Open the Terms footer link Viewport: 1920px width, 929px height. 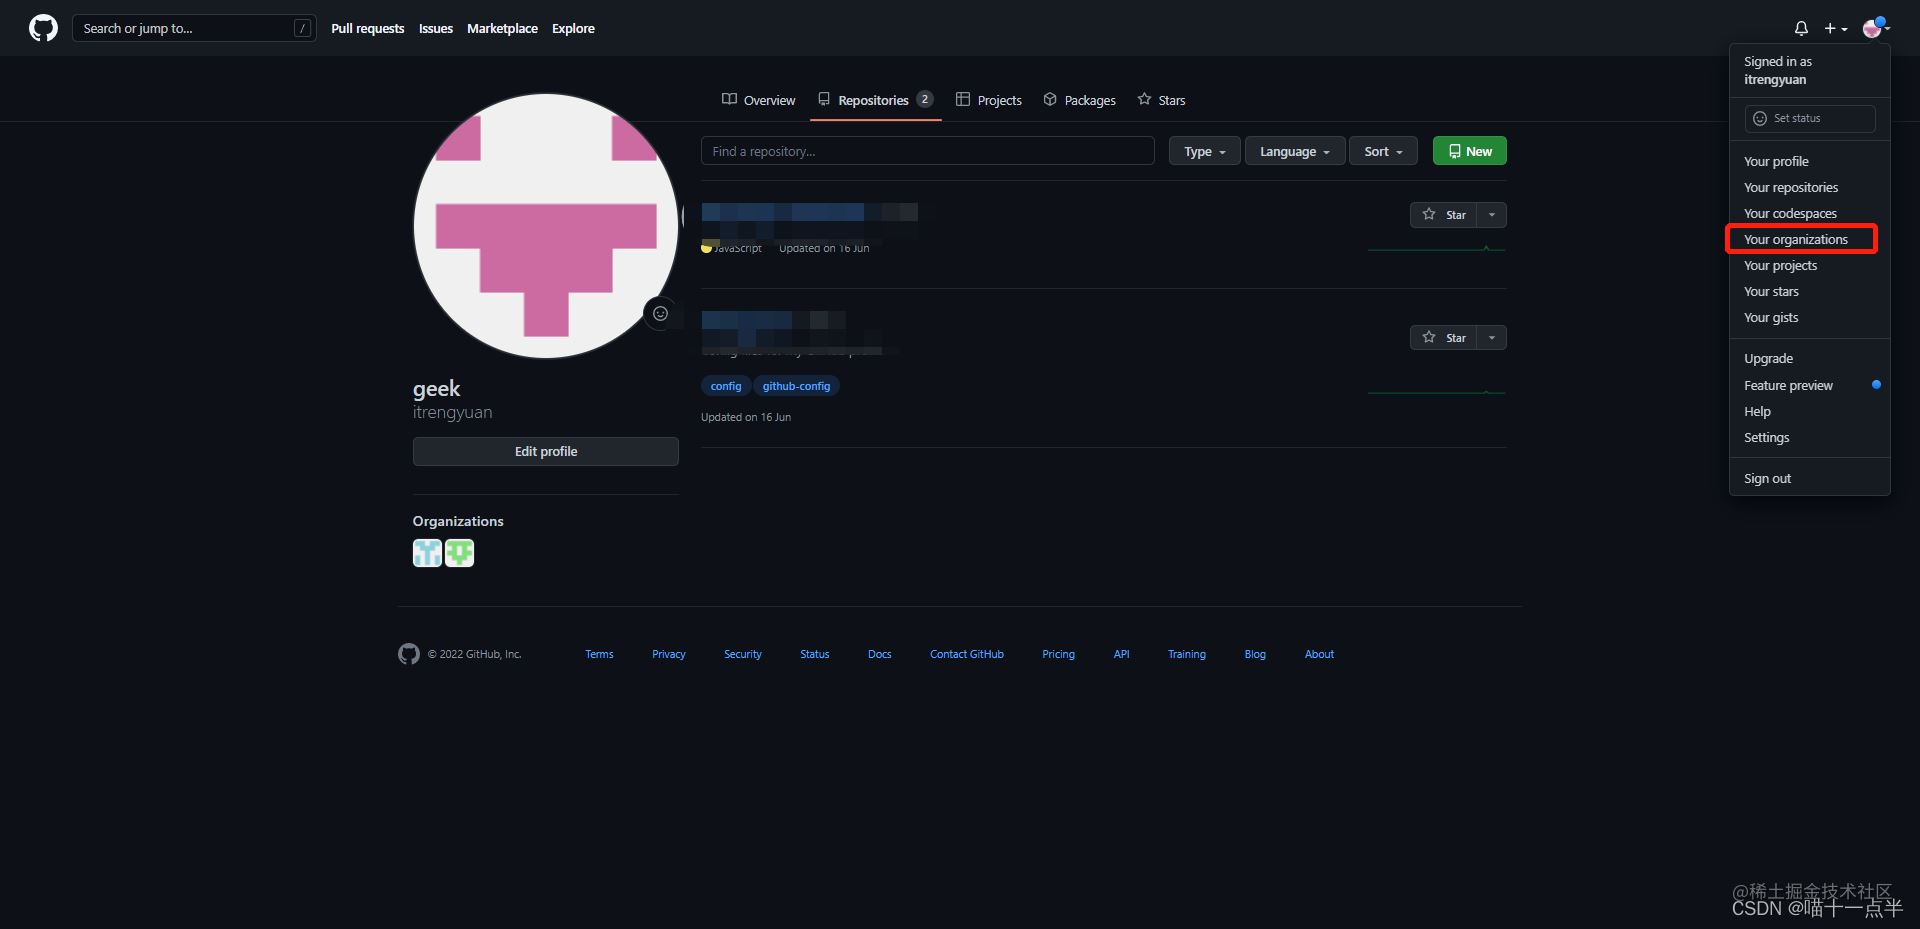coord(599,654)
